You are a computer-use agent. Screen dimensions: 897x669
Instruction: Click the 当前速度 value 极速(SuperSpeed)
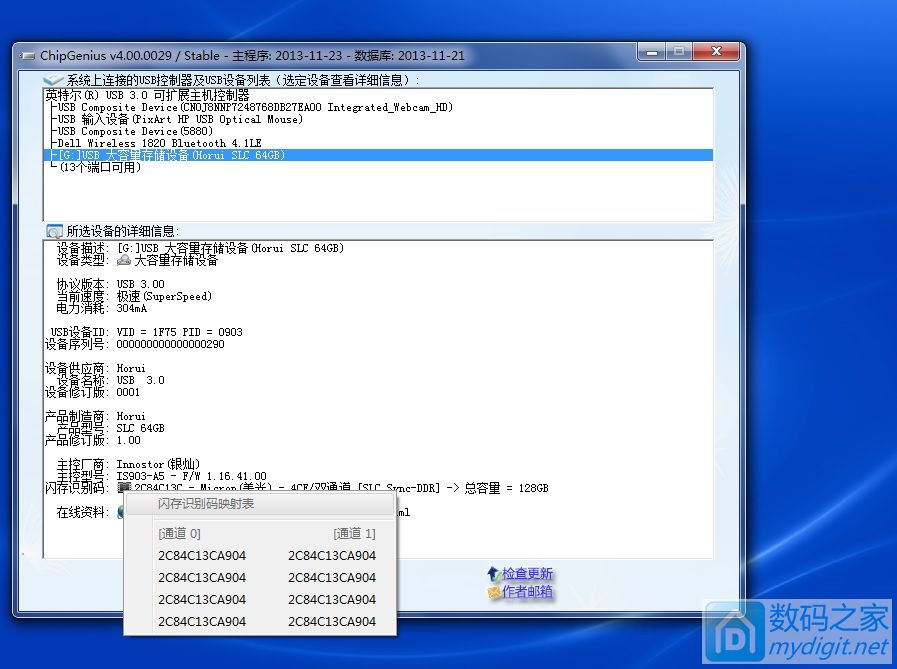click(164, 296)
